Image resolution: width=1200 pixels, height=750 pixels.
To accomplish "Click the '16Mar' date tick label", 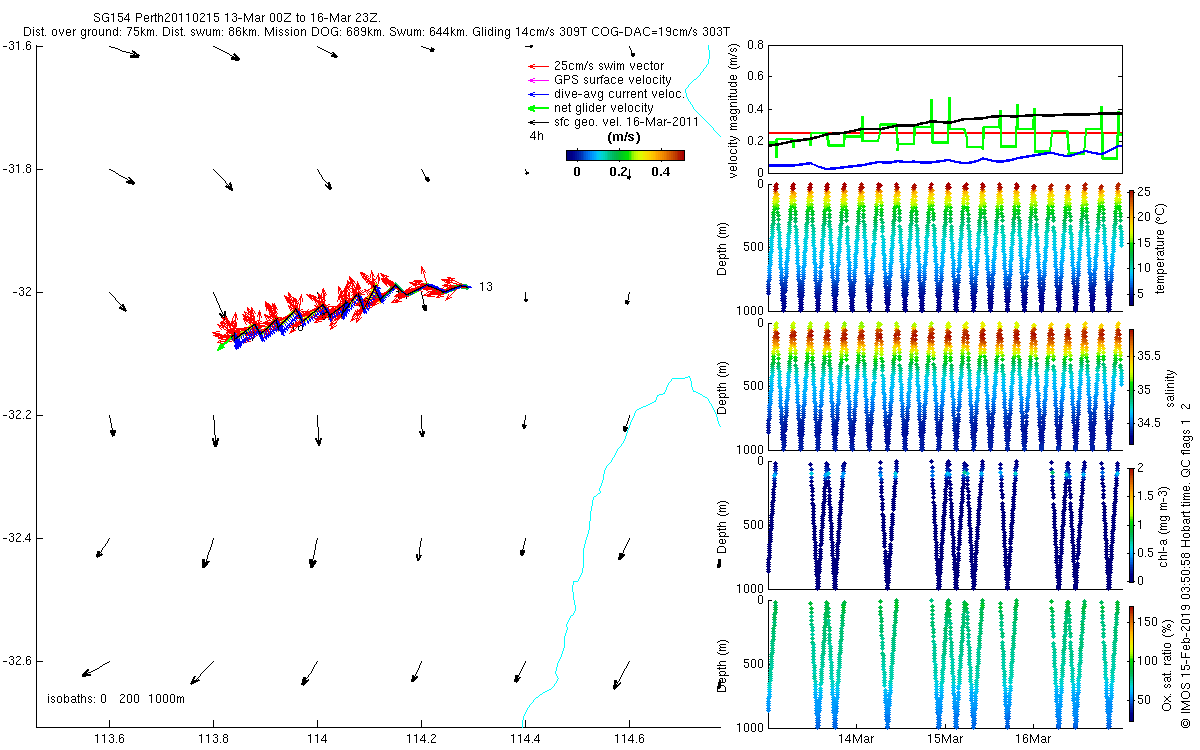I will click(x=1034, y=740).
